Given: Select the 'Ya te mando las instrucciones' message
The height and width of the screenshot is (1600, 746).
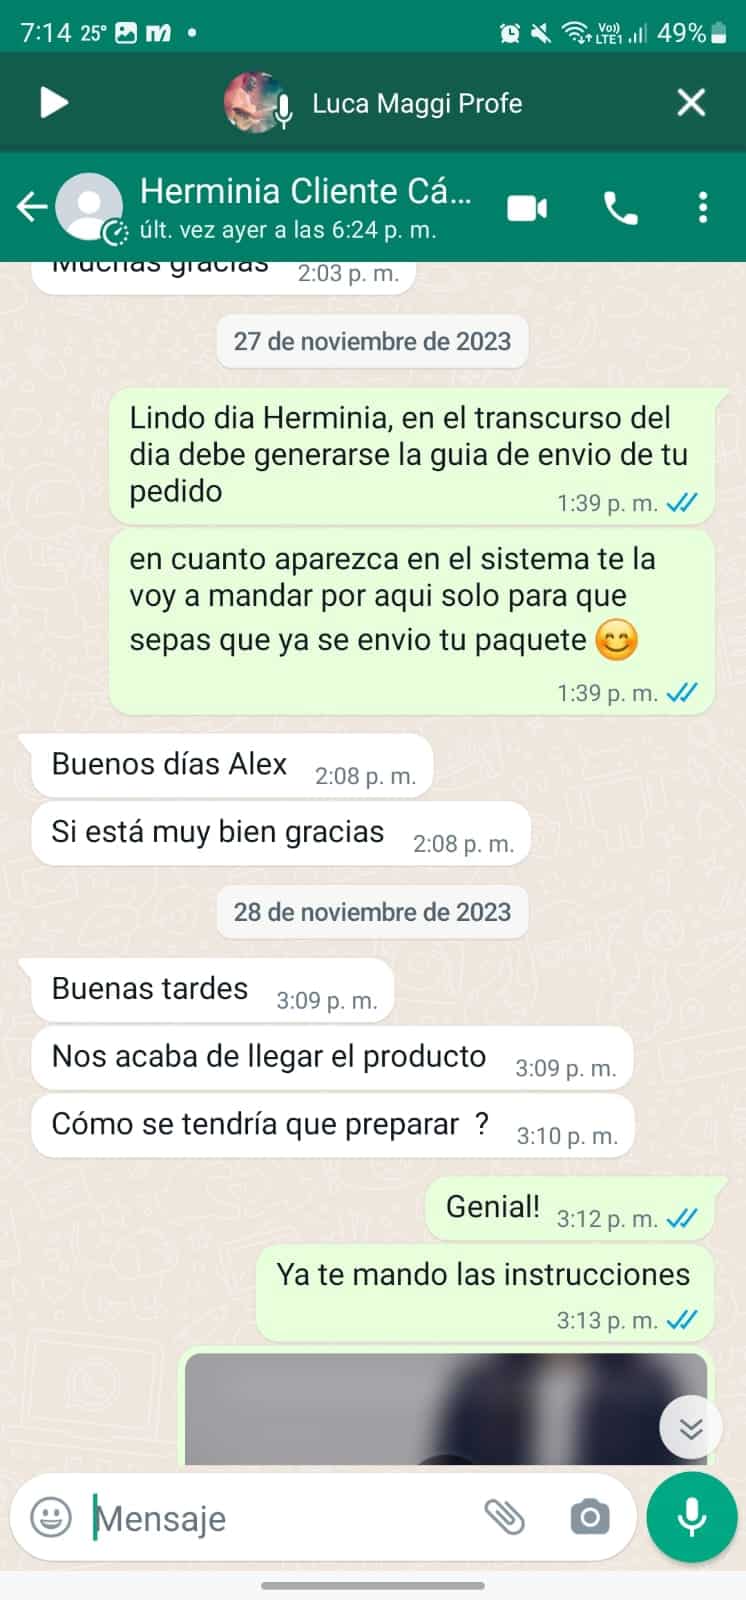Looking at the screenshot, I should click(x=485, y=1292).
